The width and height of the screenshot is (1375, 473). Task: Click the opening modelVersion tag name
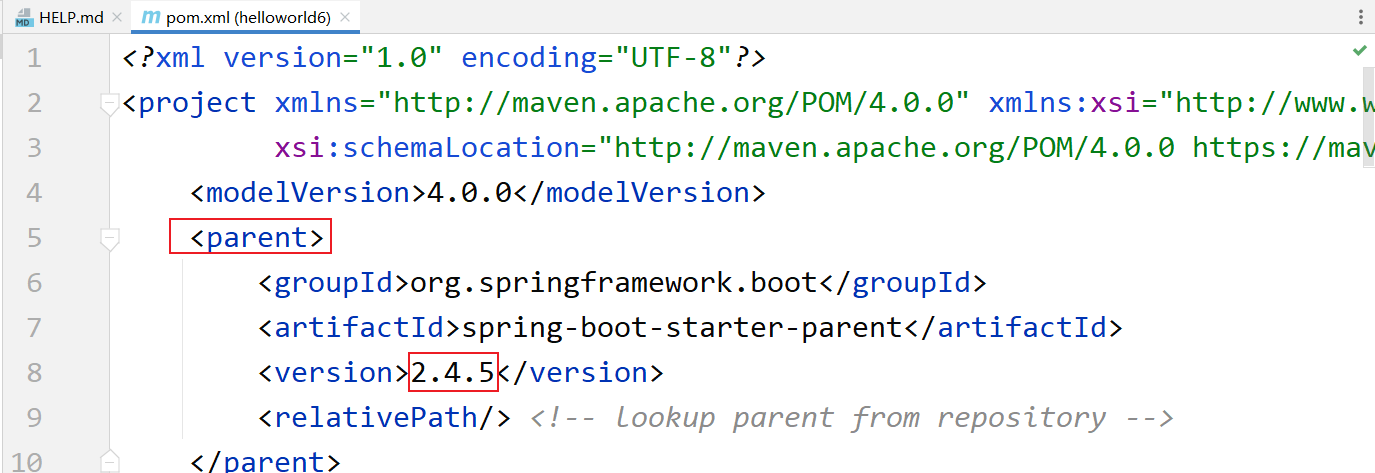[310, 192]
